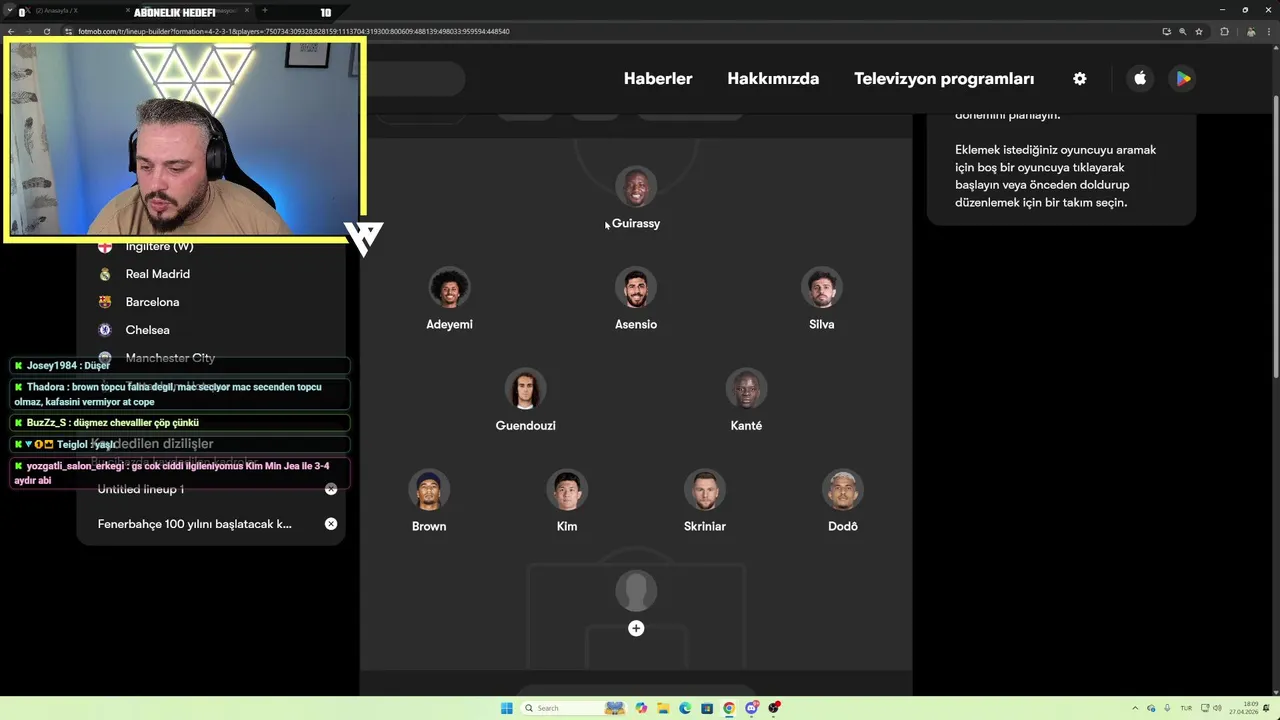Choose Chelsea from team list
1280x720 pixels.
pyautogui.click(x=148, y=330)
